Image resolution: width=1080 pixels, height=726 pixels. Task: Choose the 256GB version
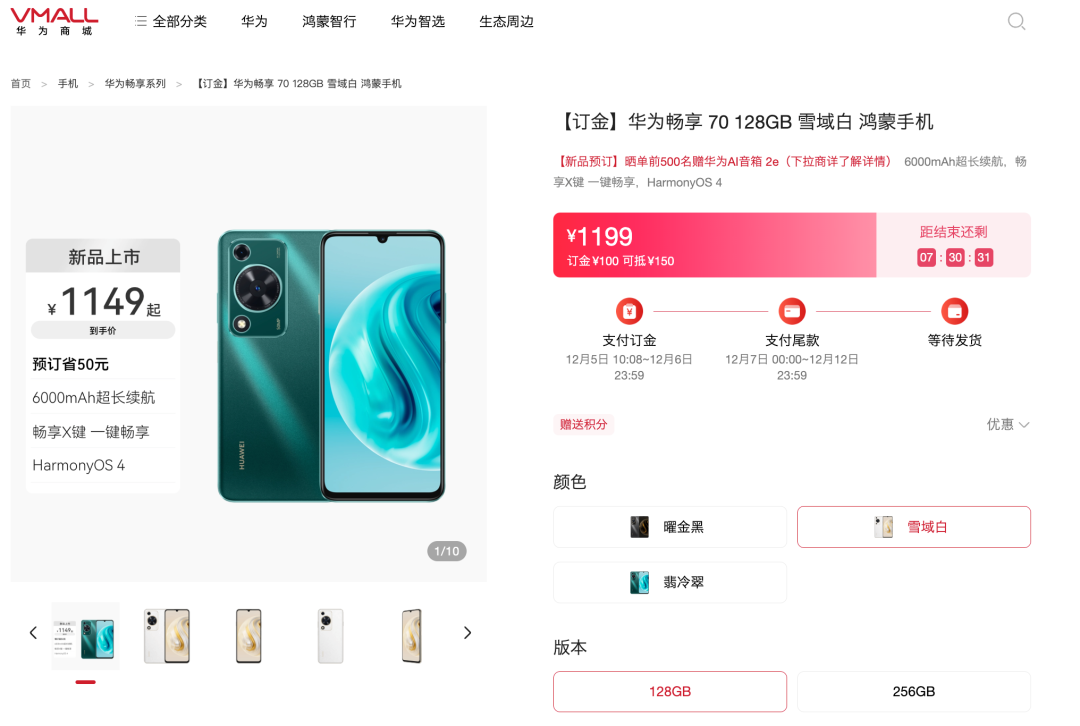coord(913,692)
